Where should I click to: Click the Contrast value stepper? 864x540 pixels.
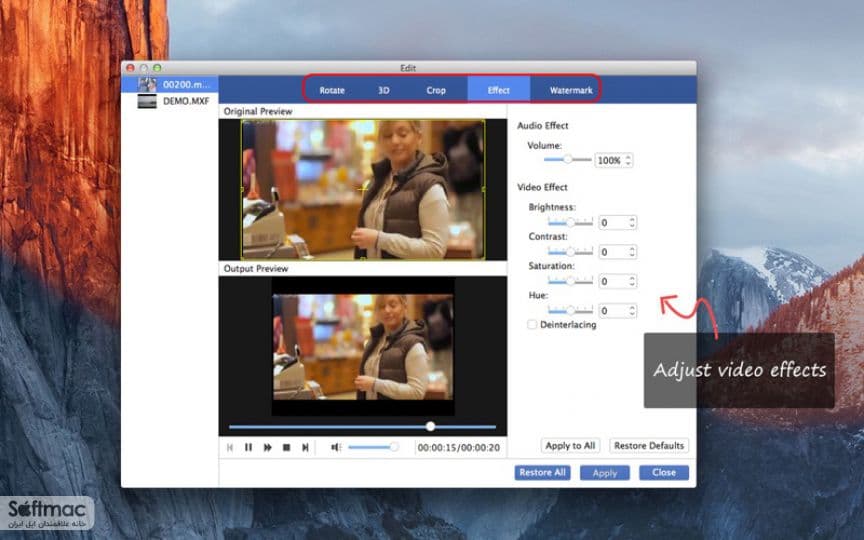point(632,252)
